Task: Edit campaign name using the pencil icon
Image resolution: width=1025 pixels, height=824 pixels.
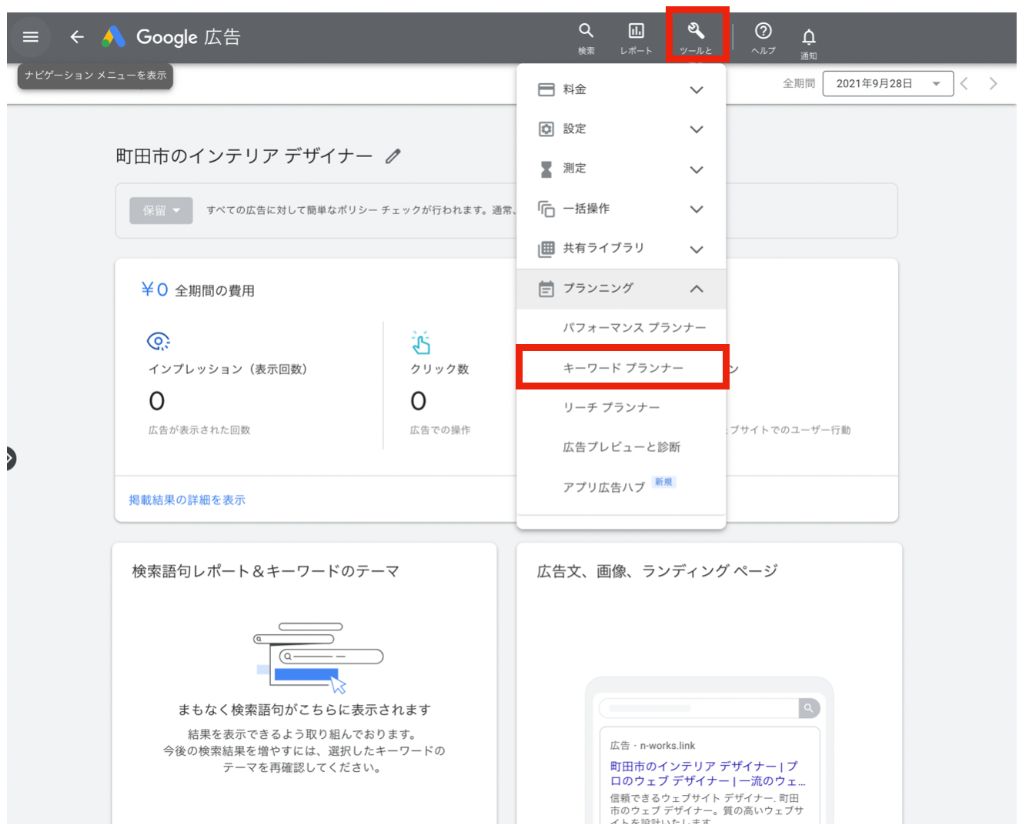Action: [394, 156]
